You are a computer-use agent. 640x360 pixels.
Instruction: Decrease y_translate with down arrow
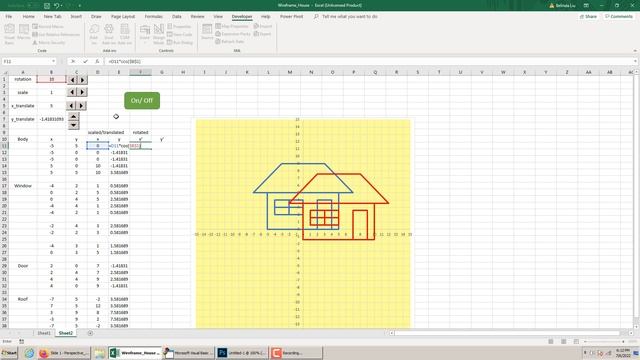(73, 125)
